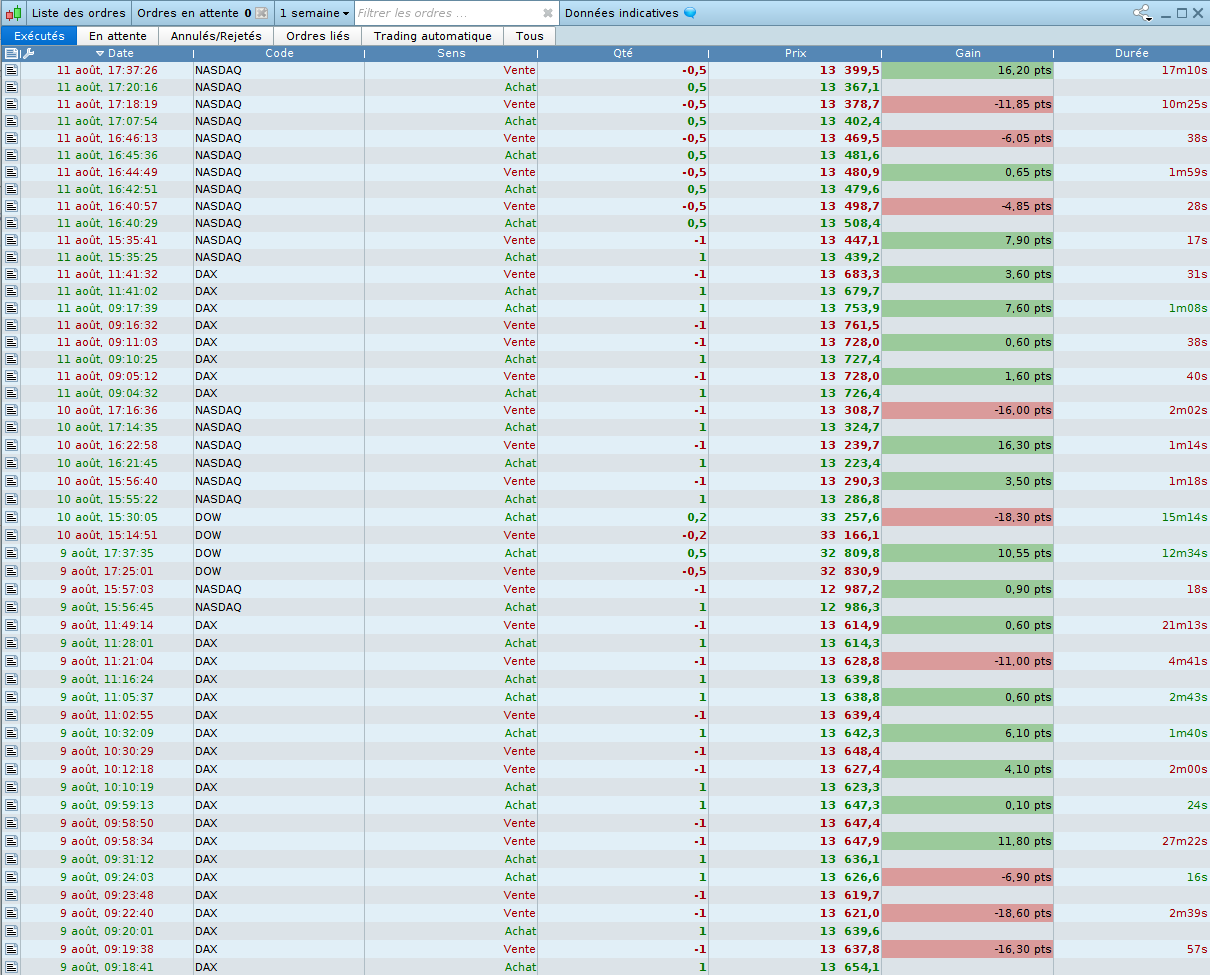This screenshot has width=1210, height=975.
Task: Click the 16,20 pts gain cell
Action: (968, 70)
